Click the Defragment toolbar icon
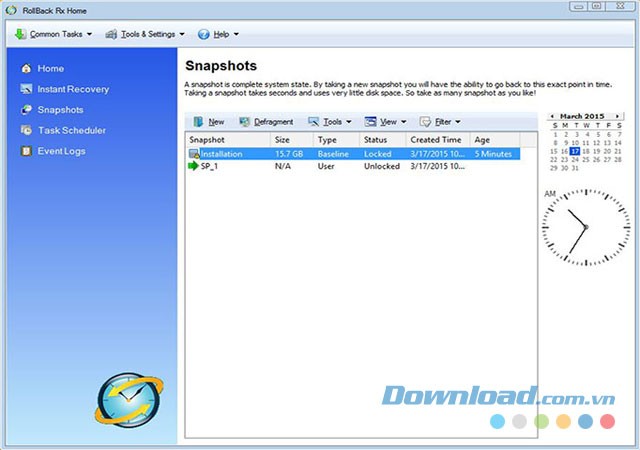 pos(245,122)
